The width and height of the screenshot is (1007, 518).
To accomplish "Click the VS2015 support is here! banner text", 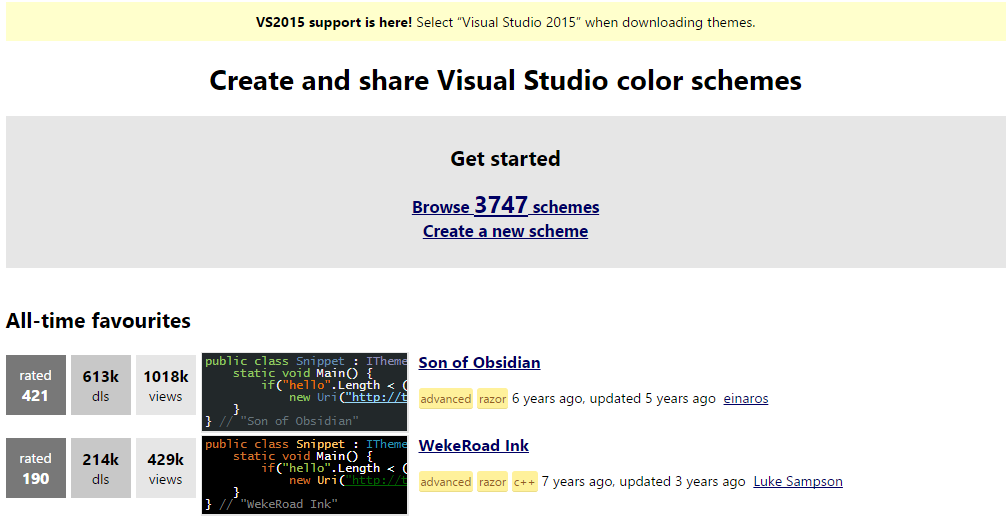I will pos(334,22).
